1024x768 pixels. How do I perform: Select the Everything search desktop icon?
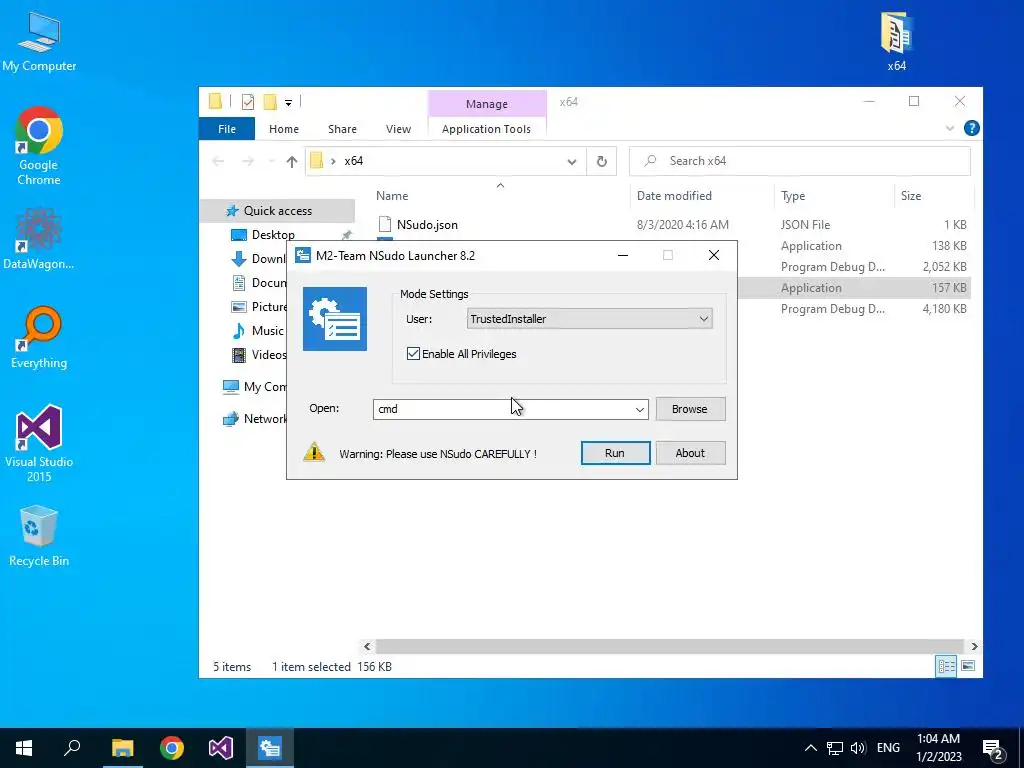coord(39,338)
